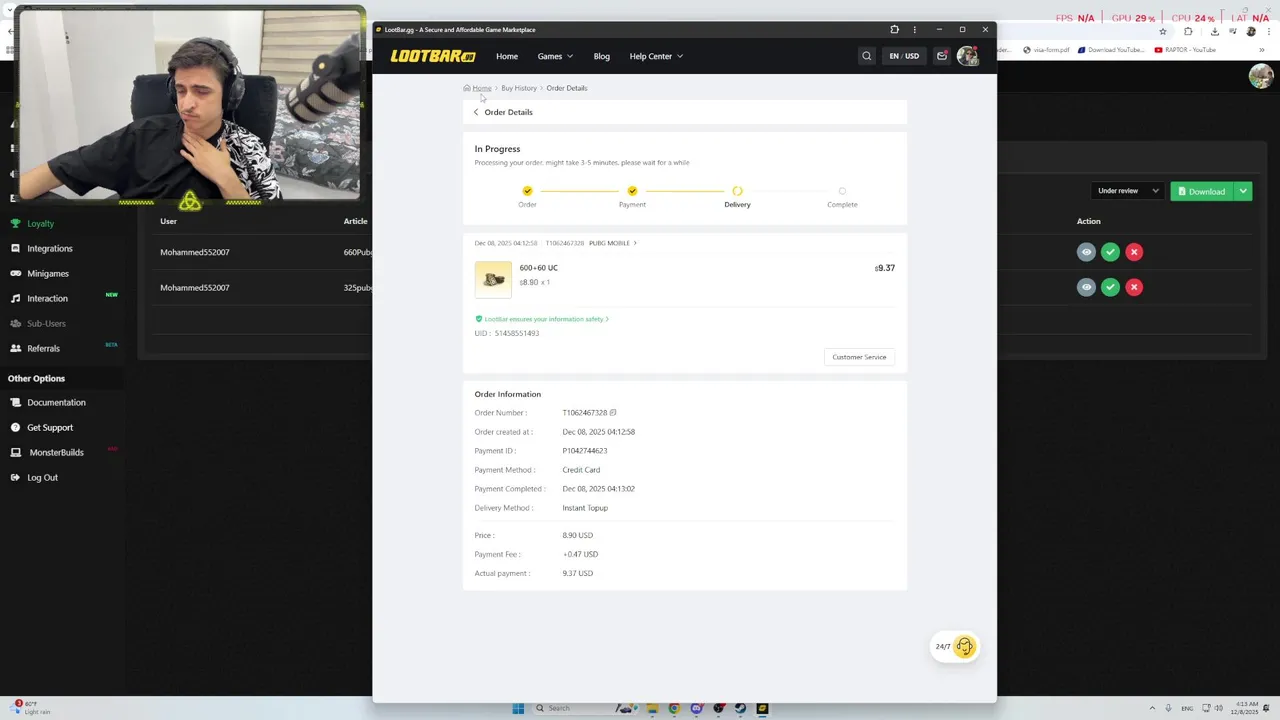Screen dimensions: 1280x720
Task: Open the LootBar user profile avatar
Action: [x=967, y=56]
